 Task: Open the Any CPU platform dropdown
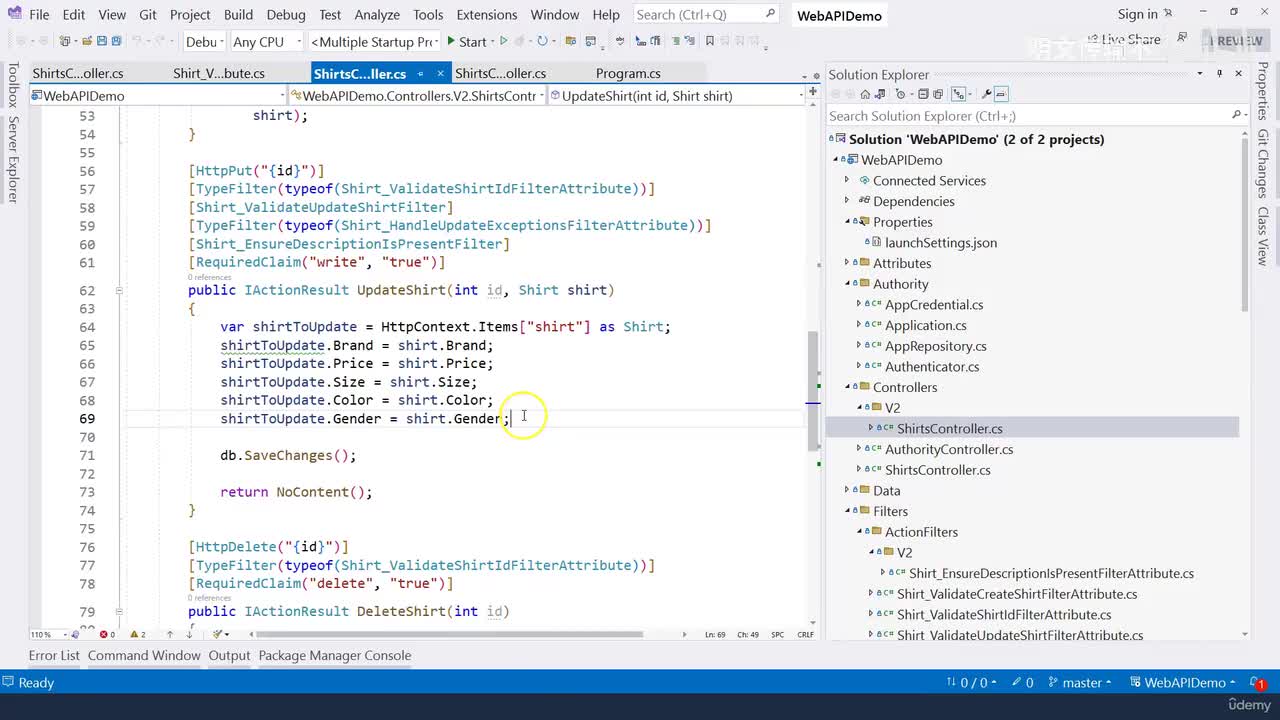click(x=266, y=42)
